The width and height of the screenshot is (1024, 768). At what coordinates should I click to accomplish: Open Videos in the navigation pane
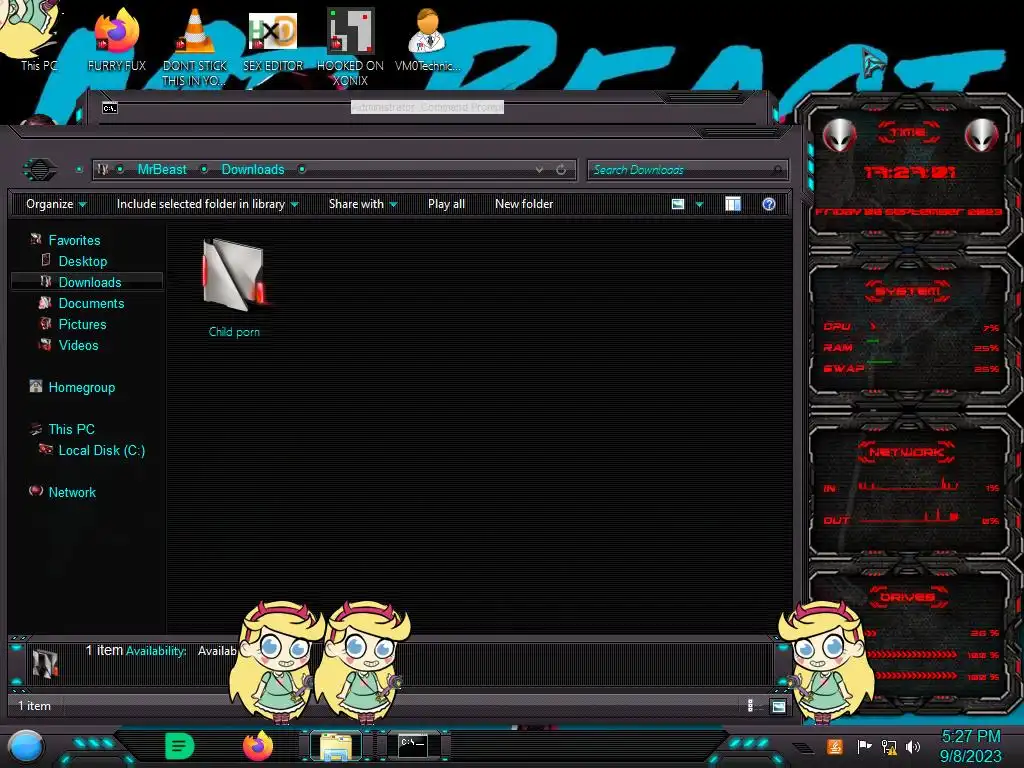(78, 345)
